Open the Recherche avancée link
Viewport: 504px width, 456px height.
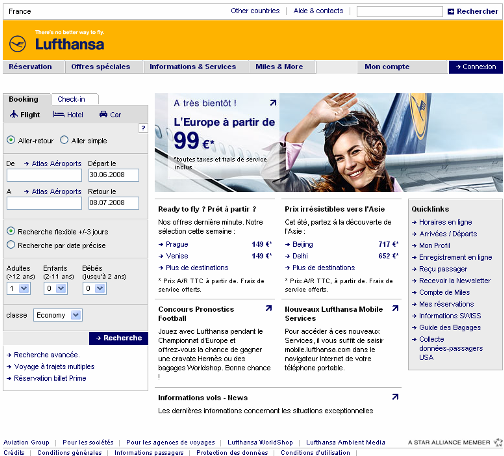[43, 355]
